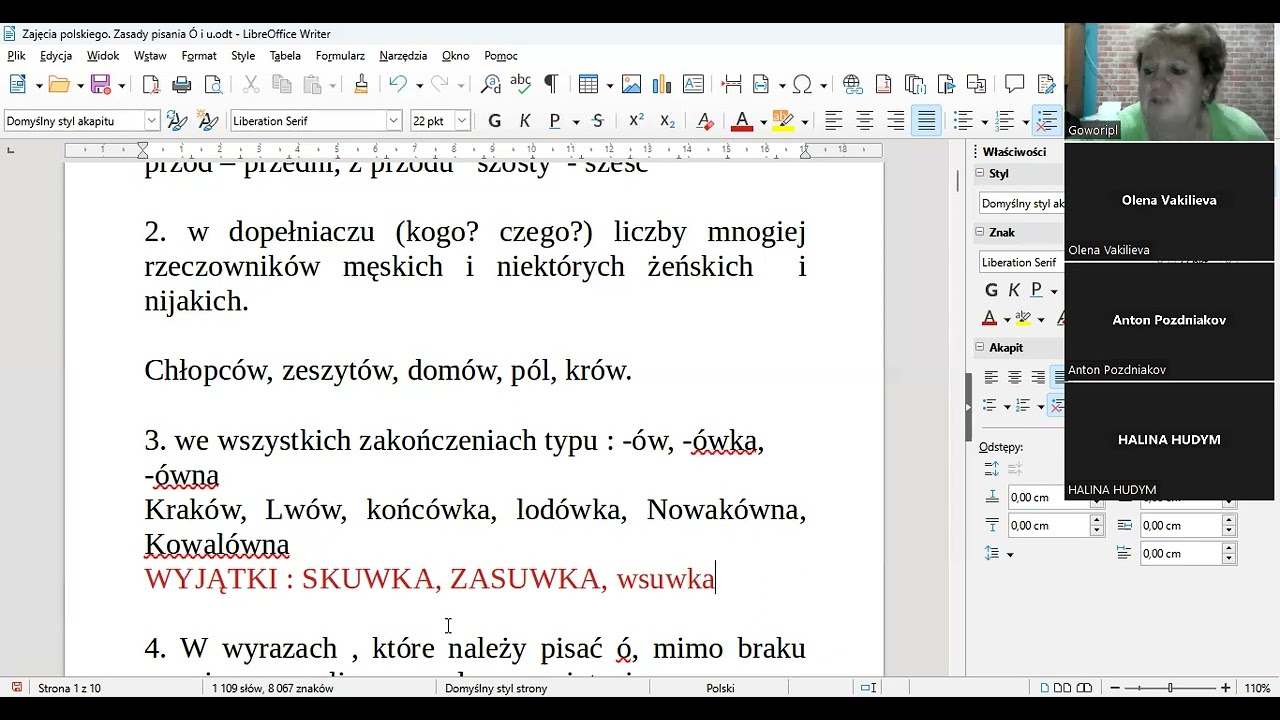1280x720 pixels.
Task: Insert special character Omega icon
Action: point(802,85)
